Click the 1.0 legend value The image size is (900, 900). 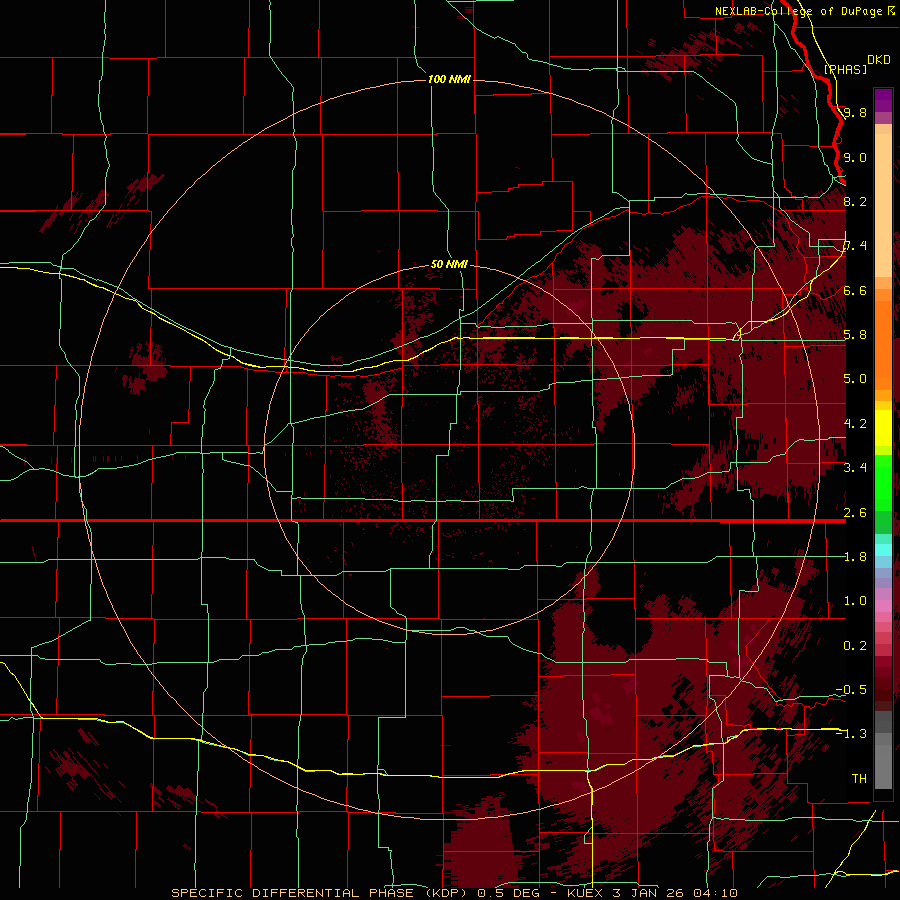click(855, 600)
